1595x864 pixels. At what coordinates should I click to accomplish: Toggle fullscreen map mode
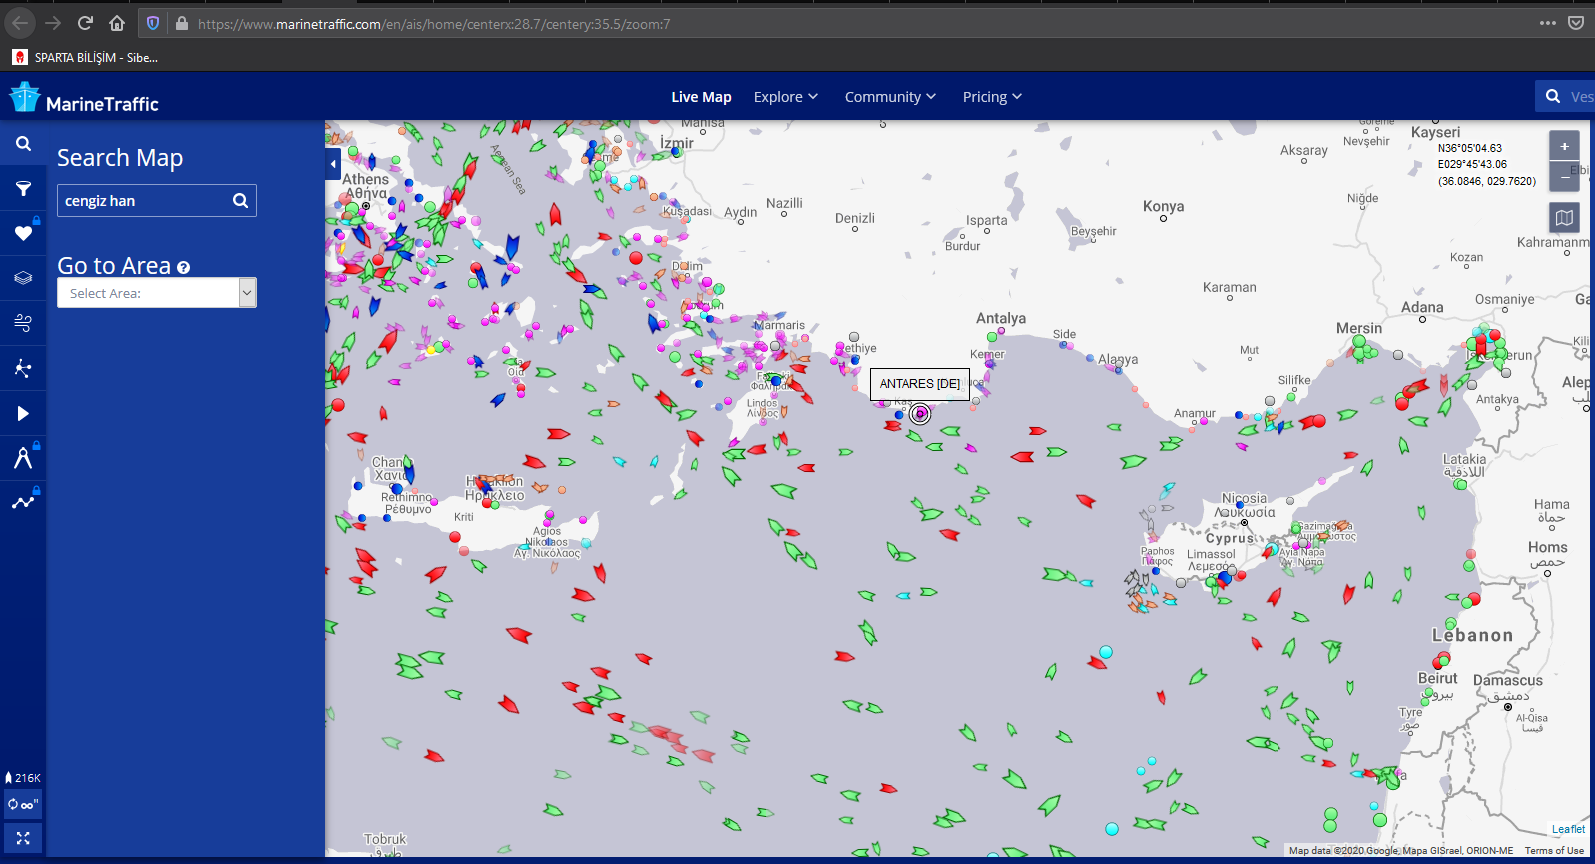coord(23,838)
